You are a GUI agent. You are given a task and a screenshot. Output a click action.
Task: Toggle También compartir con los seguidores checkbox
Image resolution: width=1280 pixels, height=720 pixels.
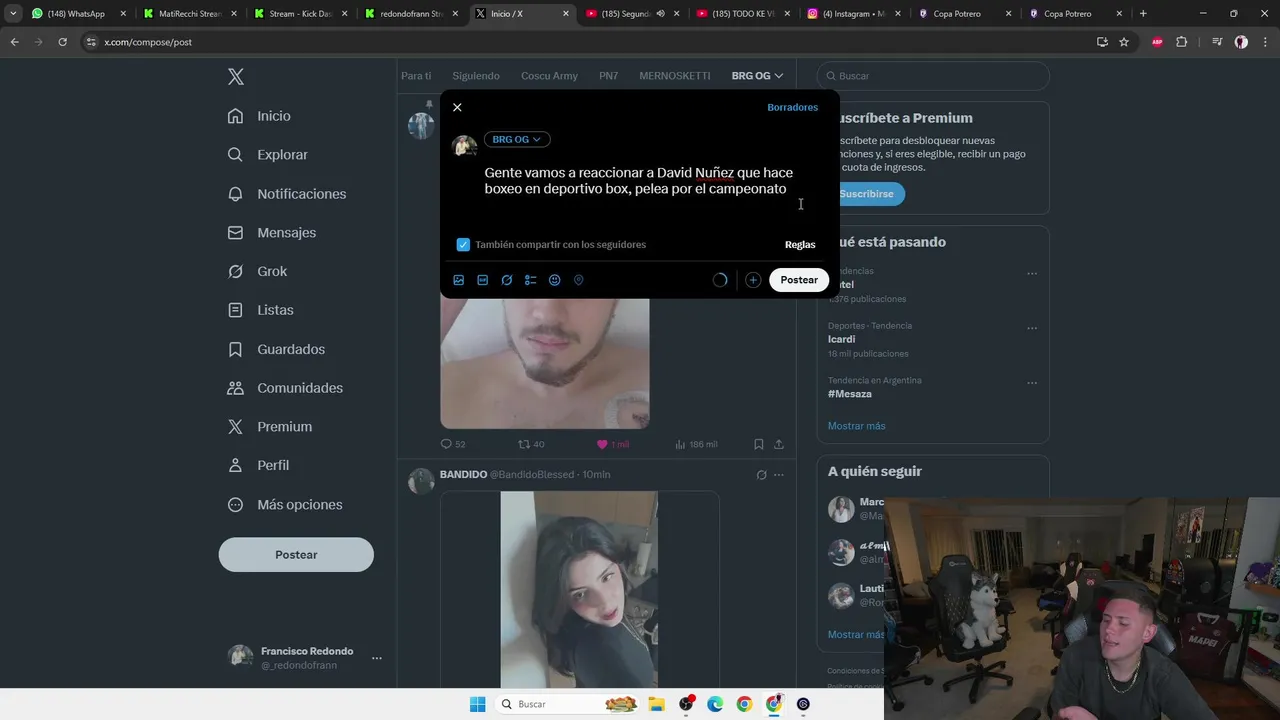coord(463,244)
